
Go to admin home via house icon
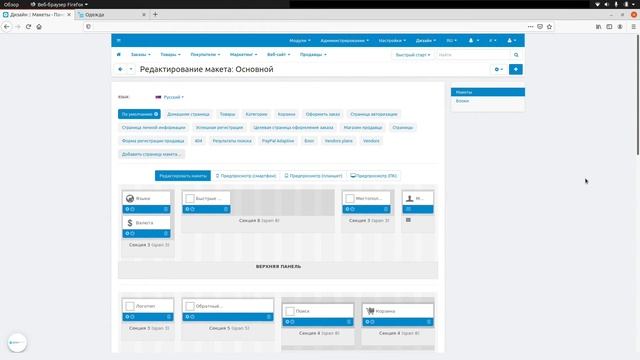pos(119,54)
